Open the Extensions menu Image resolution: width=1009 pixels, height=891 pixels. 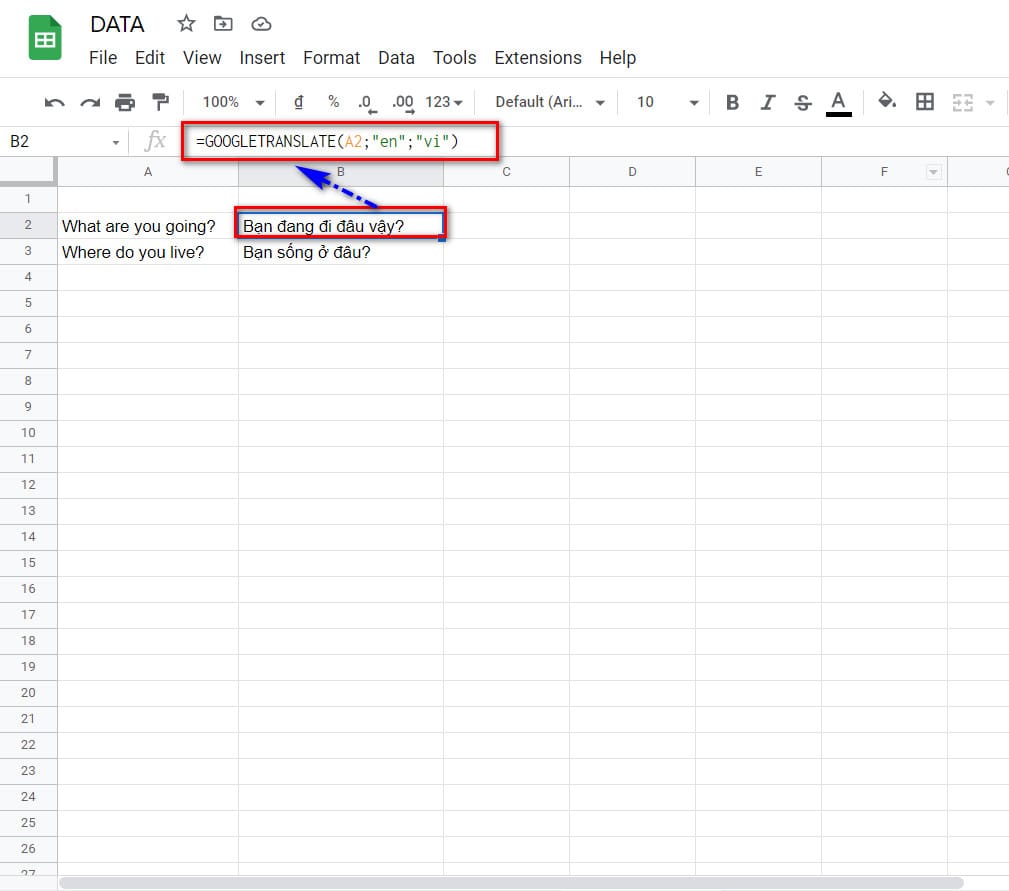[537, 58]
